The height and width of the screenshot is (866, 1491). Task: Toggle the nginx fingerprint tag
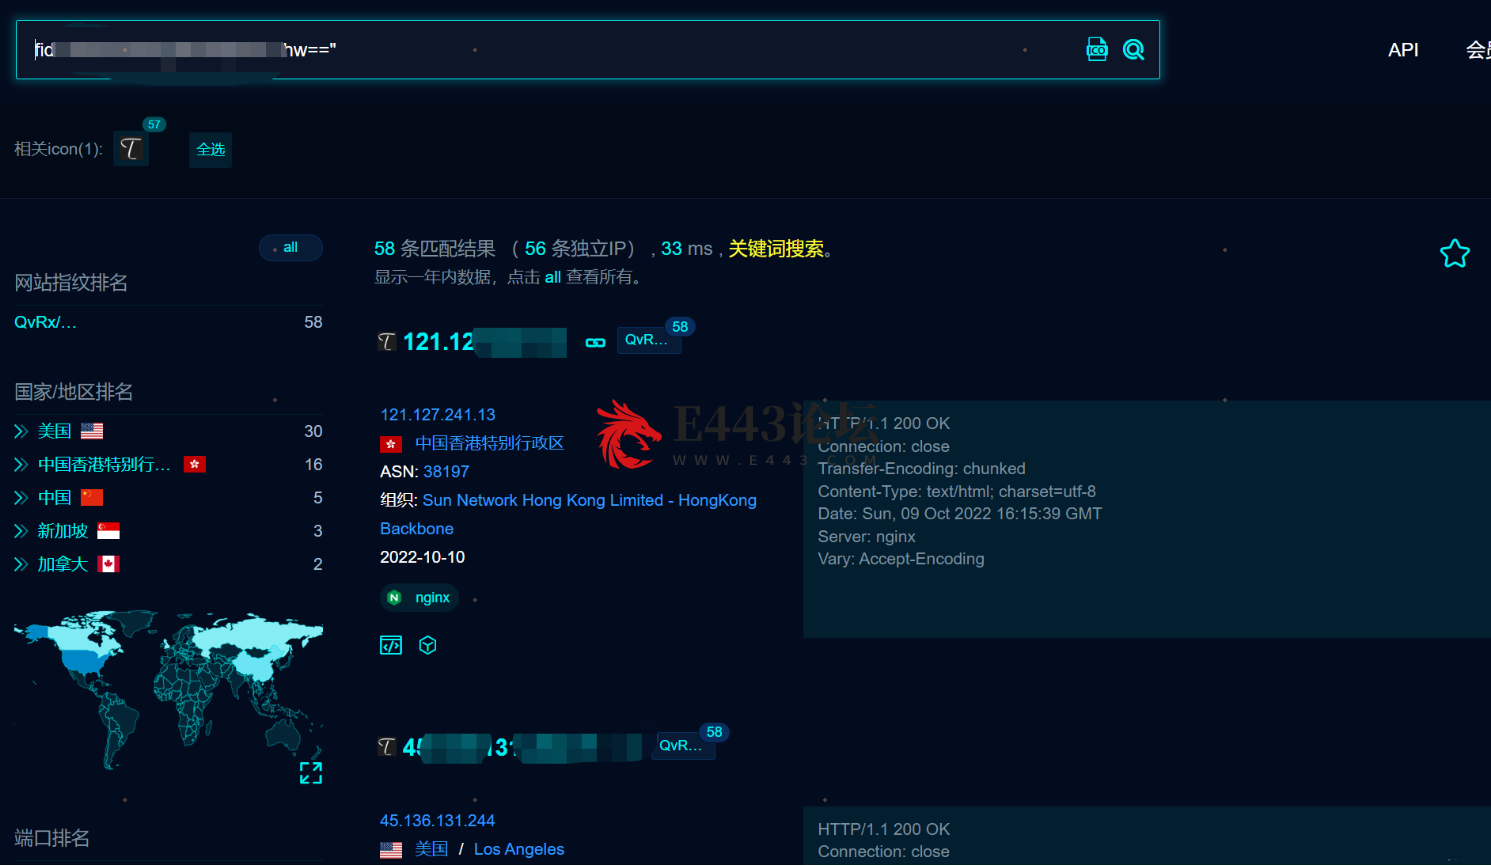[419, 597]
